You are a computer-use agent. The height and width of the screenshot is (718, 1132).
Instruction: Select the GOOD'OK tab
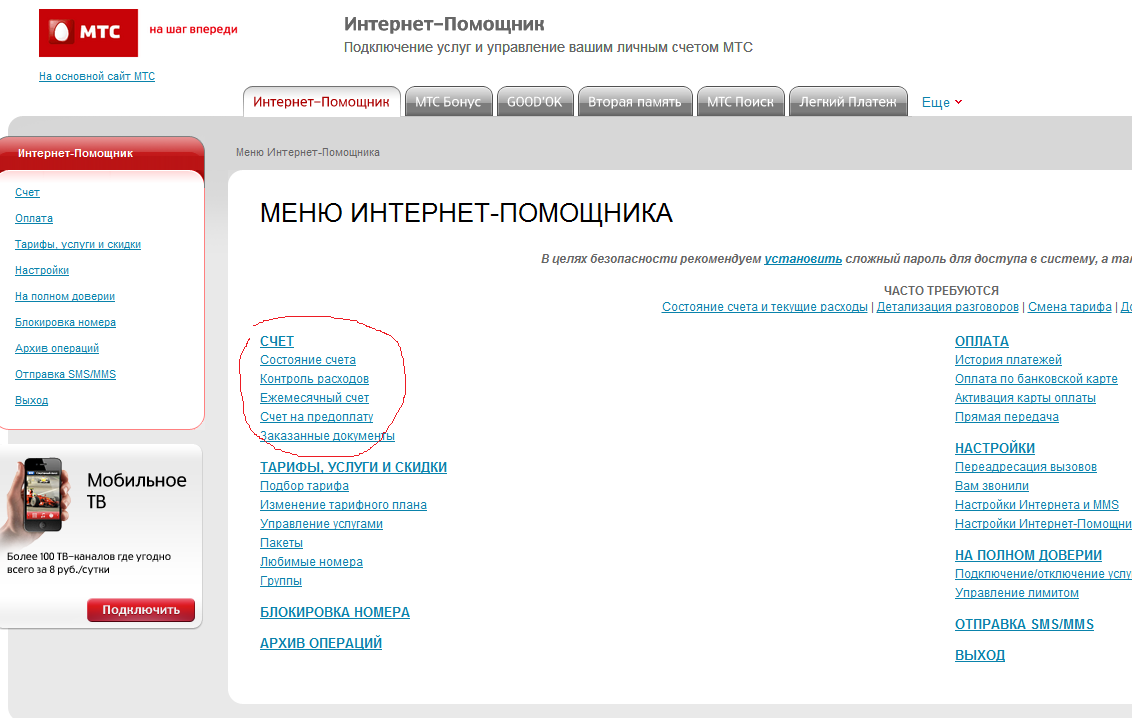pos(534,102)
